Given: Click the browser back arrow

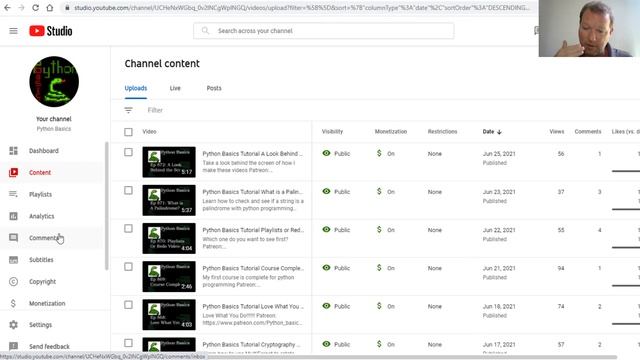Looking at the screenshot, I should point(7,8).
